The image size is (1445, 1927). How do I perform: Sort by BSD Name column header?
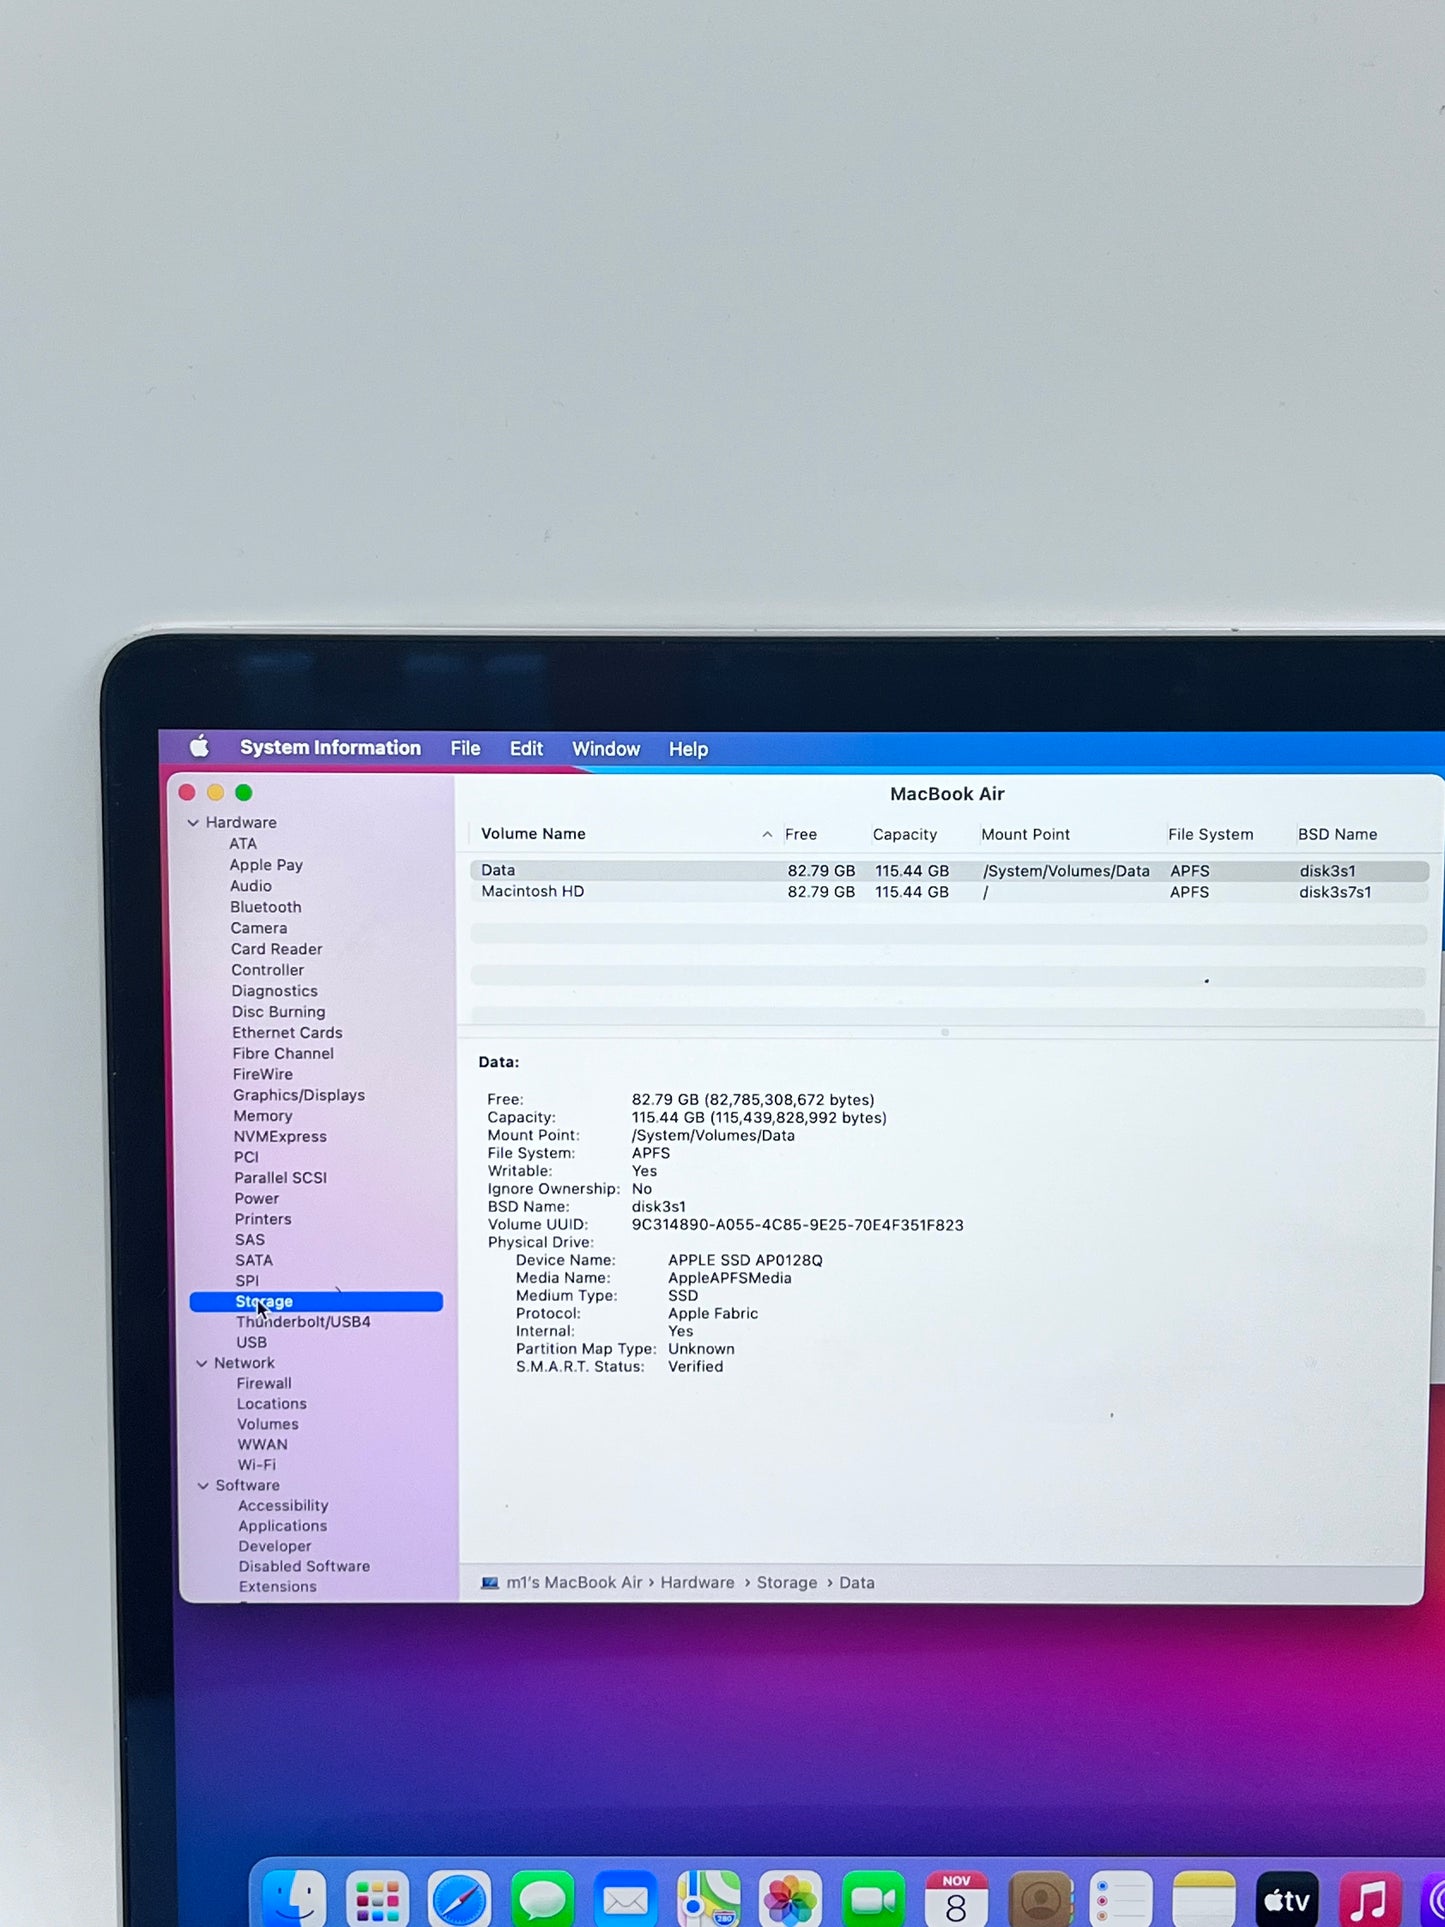tap(1337, 834)
